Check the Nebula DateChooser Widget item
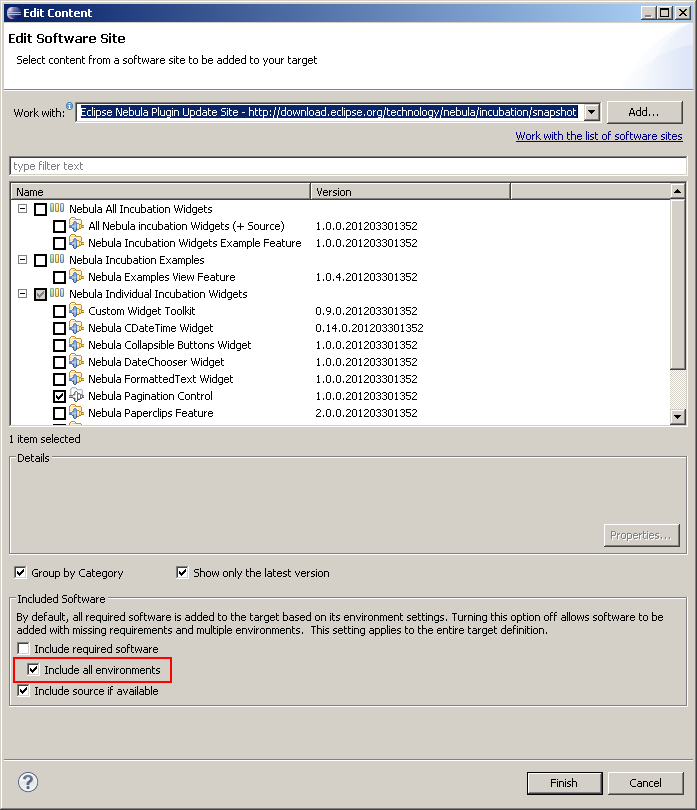The height and width of the screenshot is (810, 697). tap(59, 363)
